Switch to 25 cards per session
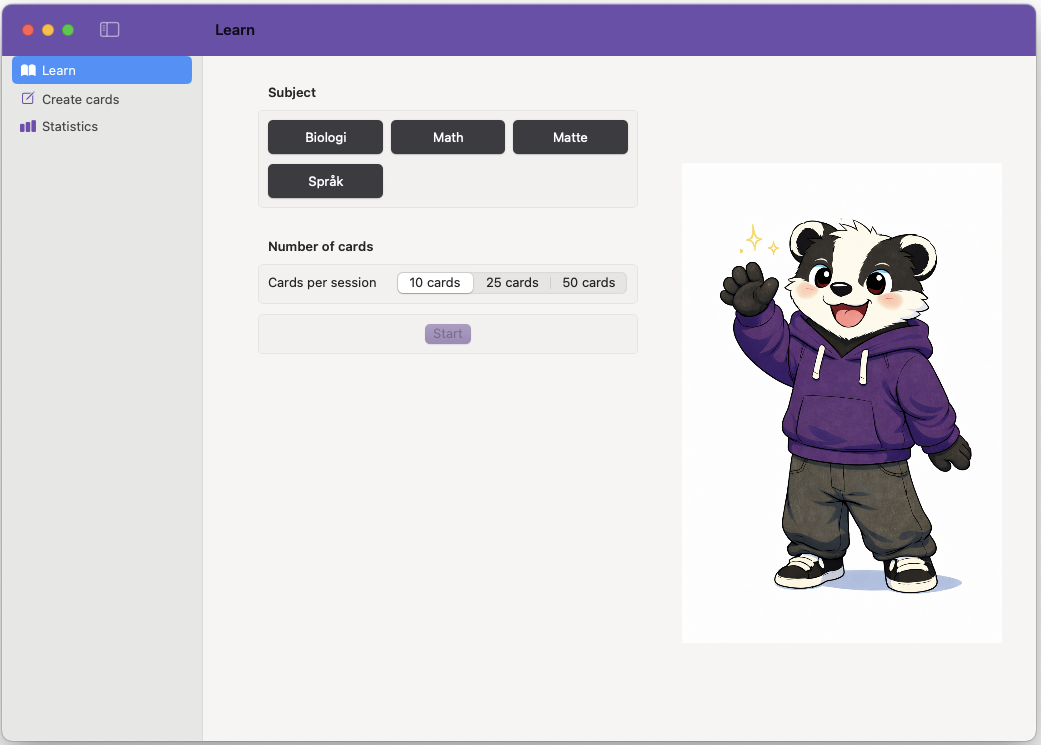 click(x=512, y=283)
